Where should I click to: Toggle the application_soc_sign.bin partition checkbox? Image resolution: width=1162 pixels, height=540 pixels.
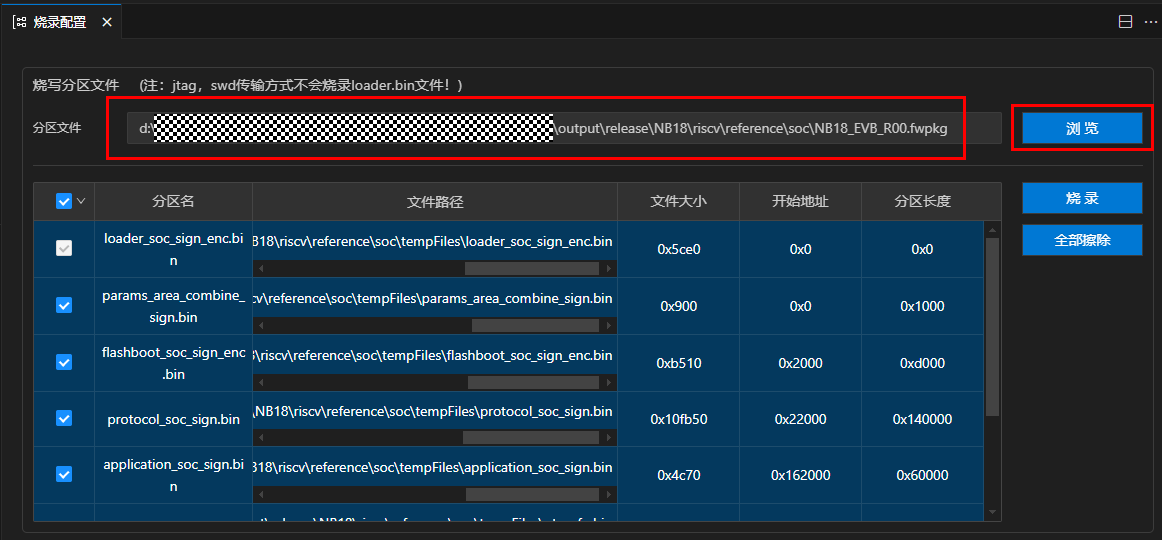(64, 475)
